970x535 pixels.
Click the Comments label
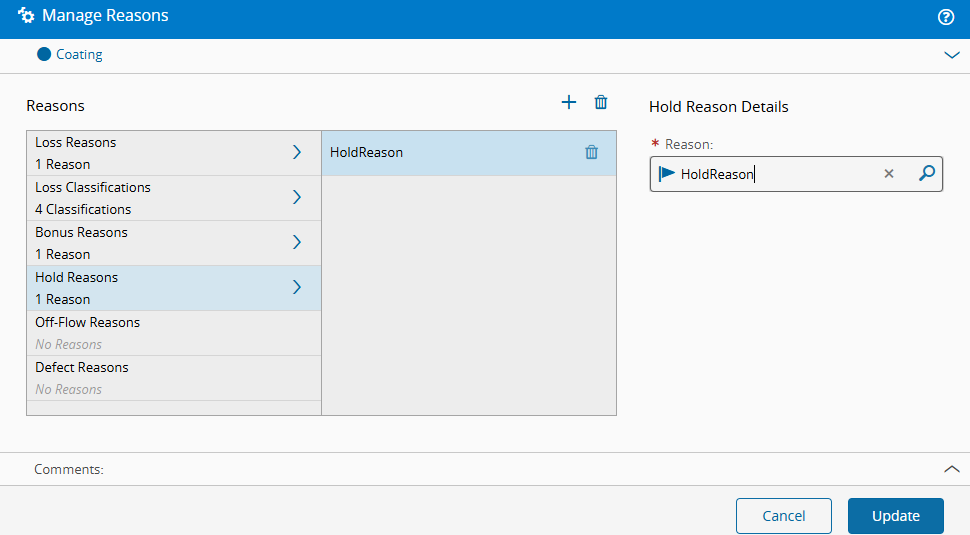[x=69, y=469]
